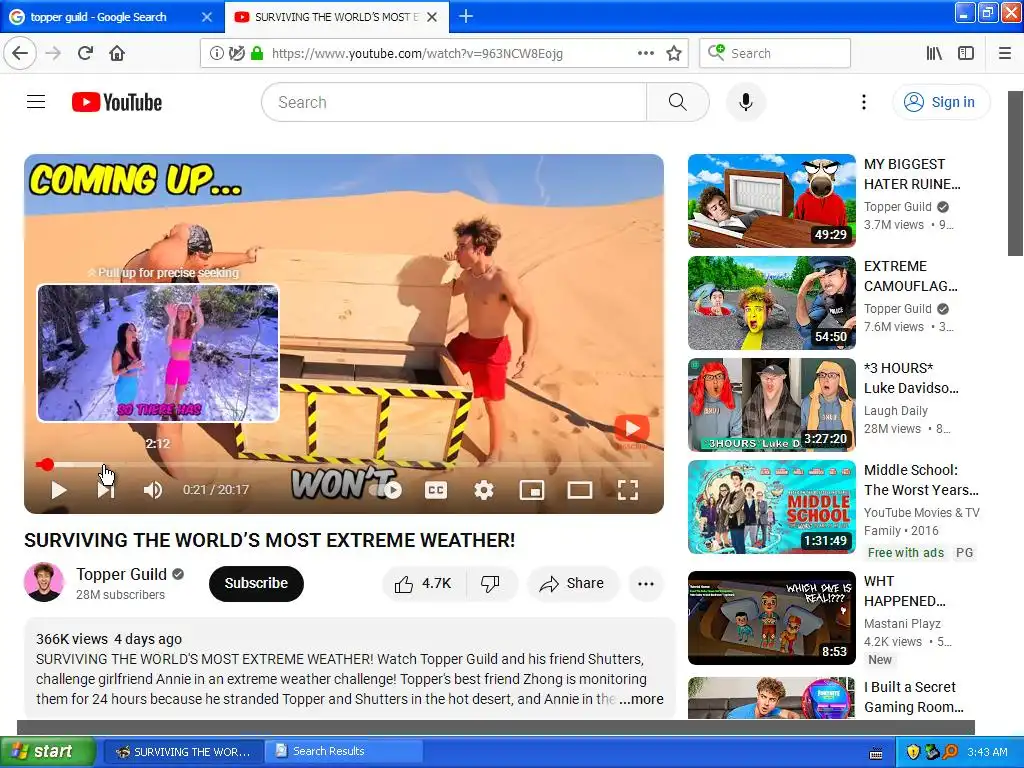Image resolution: width=1024 pixels, height=768 pixels.
Task: Mute the video volume
Action: [x=153, y=490]
